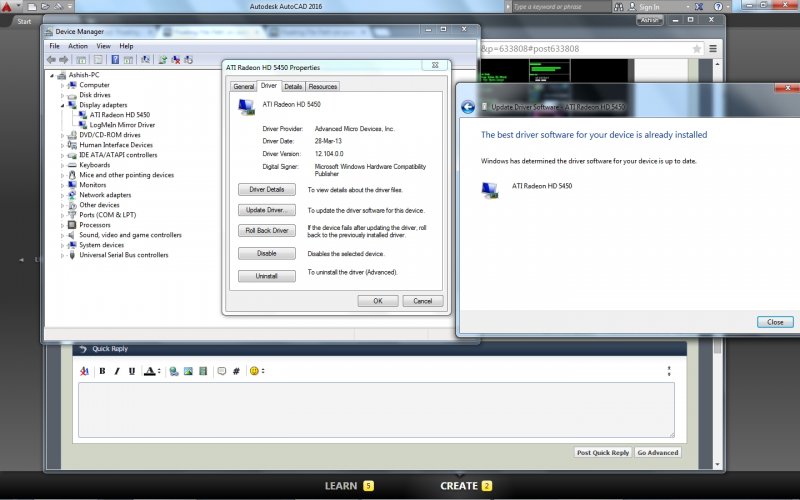The width and height of the screenshot is (800, 500).
Task: Click the Insert Video filmstrip icon
Action: [203, 371]
